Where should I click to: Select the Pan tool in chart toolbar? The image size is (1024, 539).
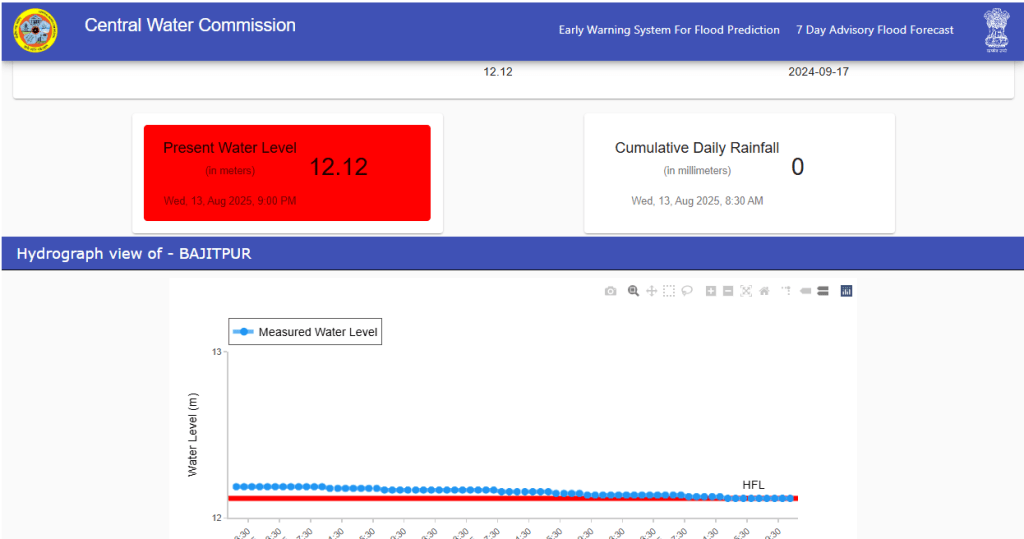point(651,291)
